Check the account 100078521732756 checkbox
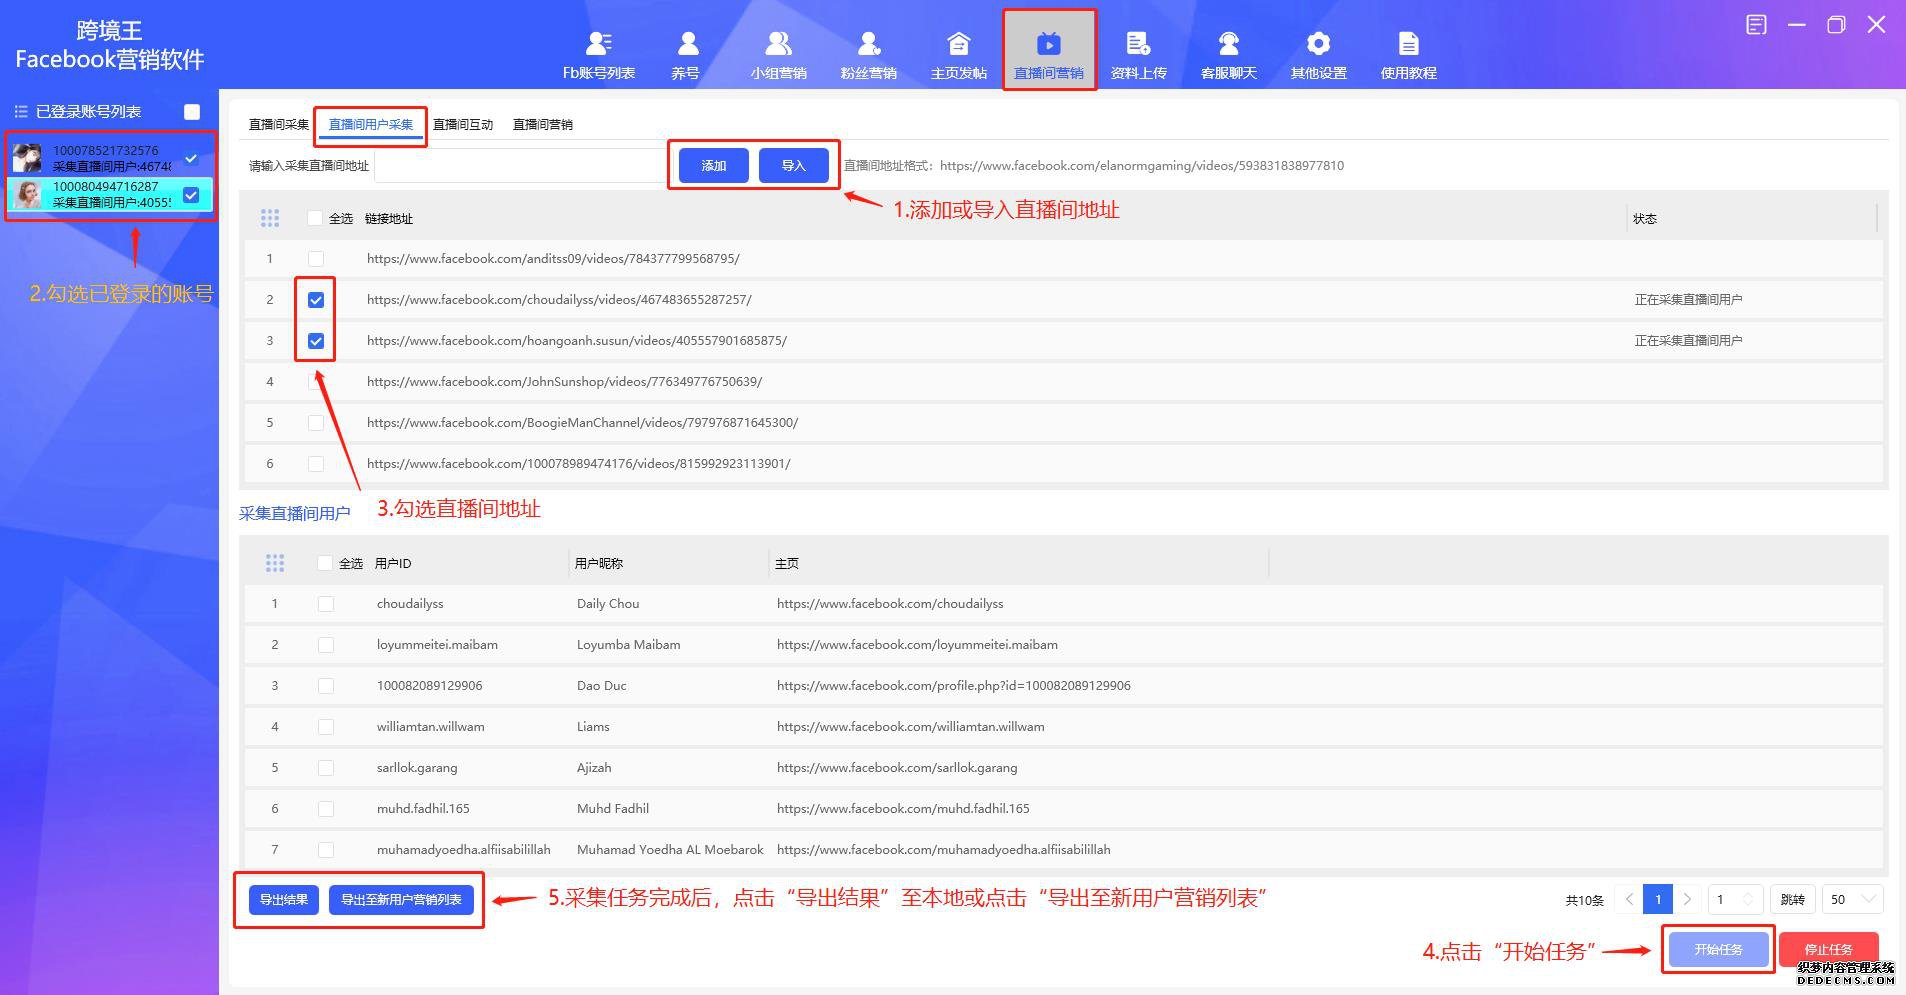This screenshot has width=1906, height=995. pyautogui.click(x=191, y=157)
